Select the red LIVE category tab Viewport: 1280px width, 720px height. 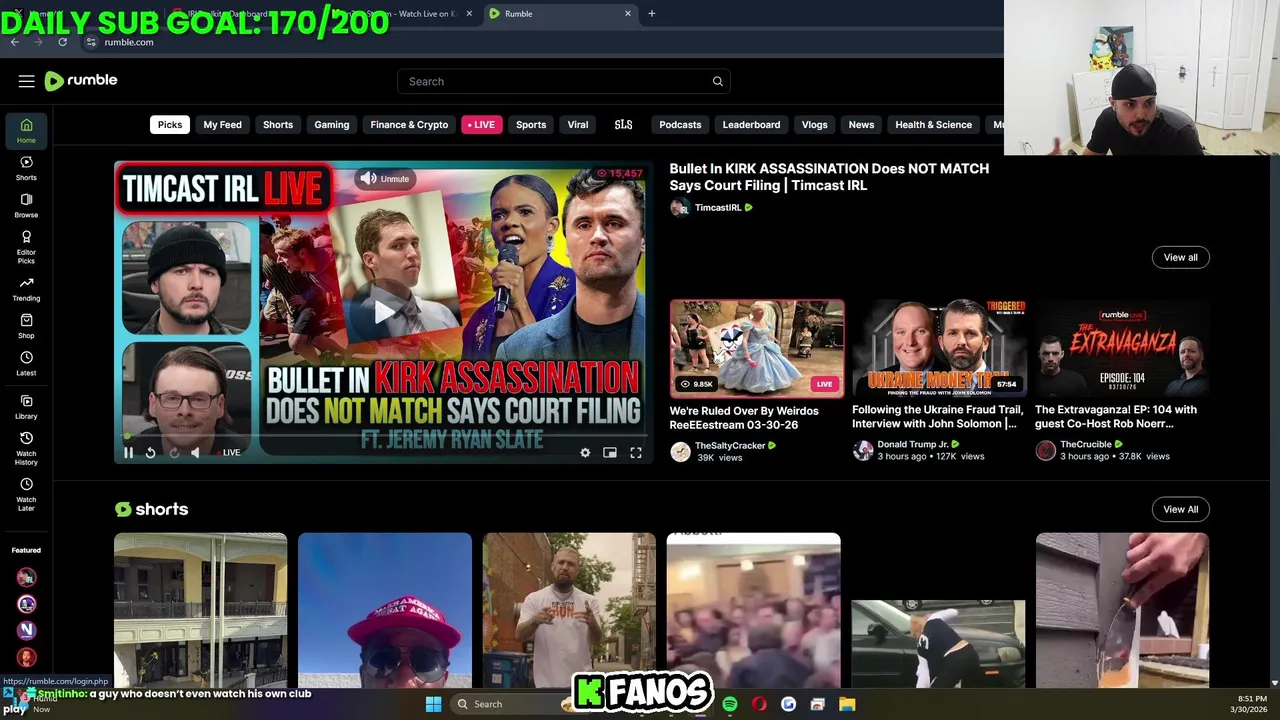point(481,124)
